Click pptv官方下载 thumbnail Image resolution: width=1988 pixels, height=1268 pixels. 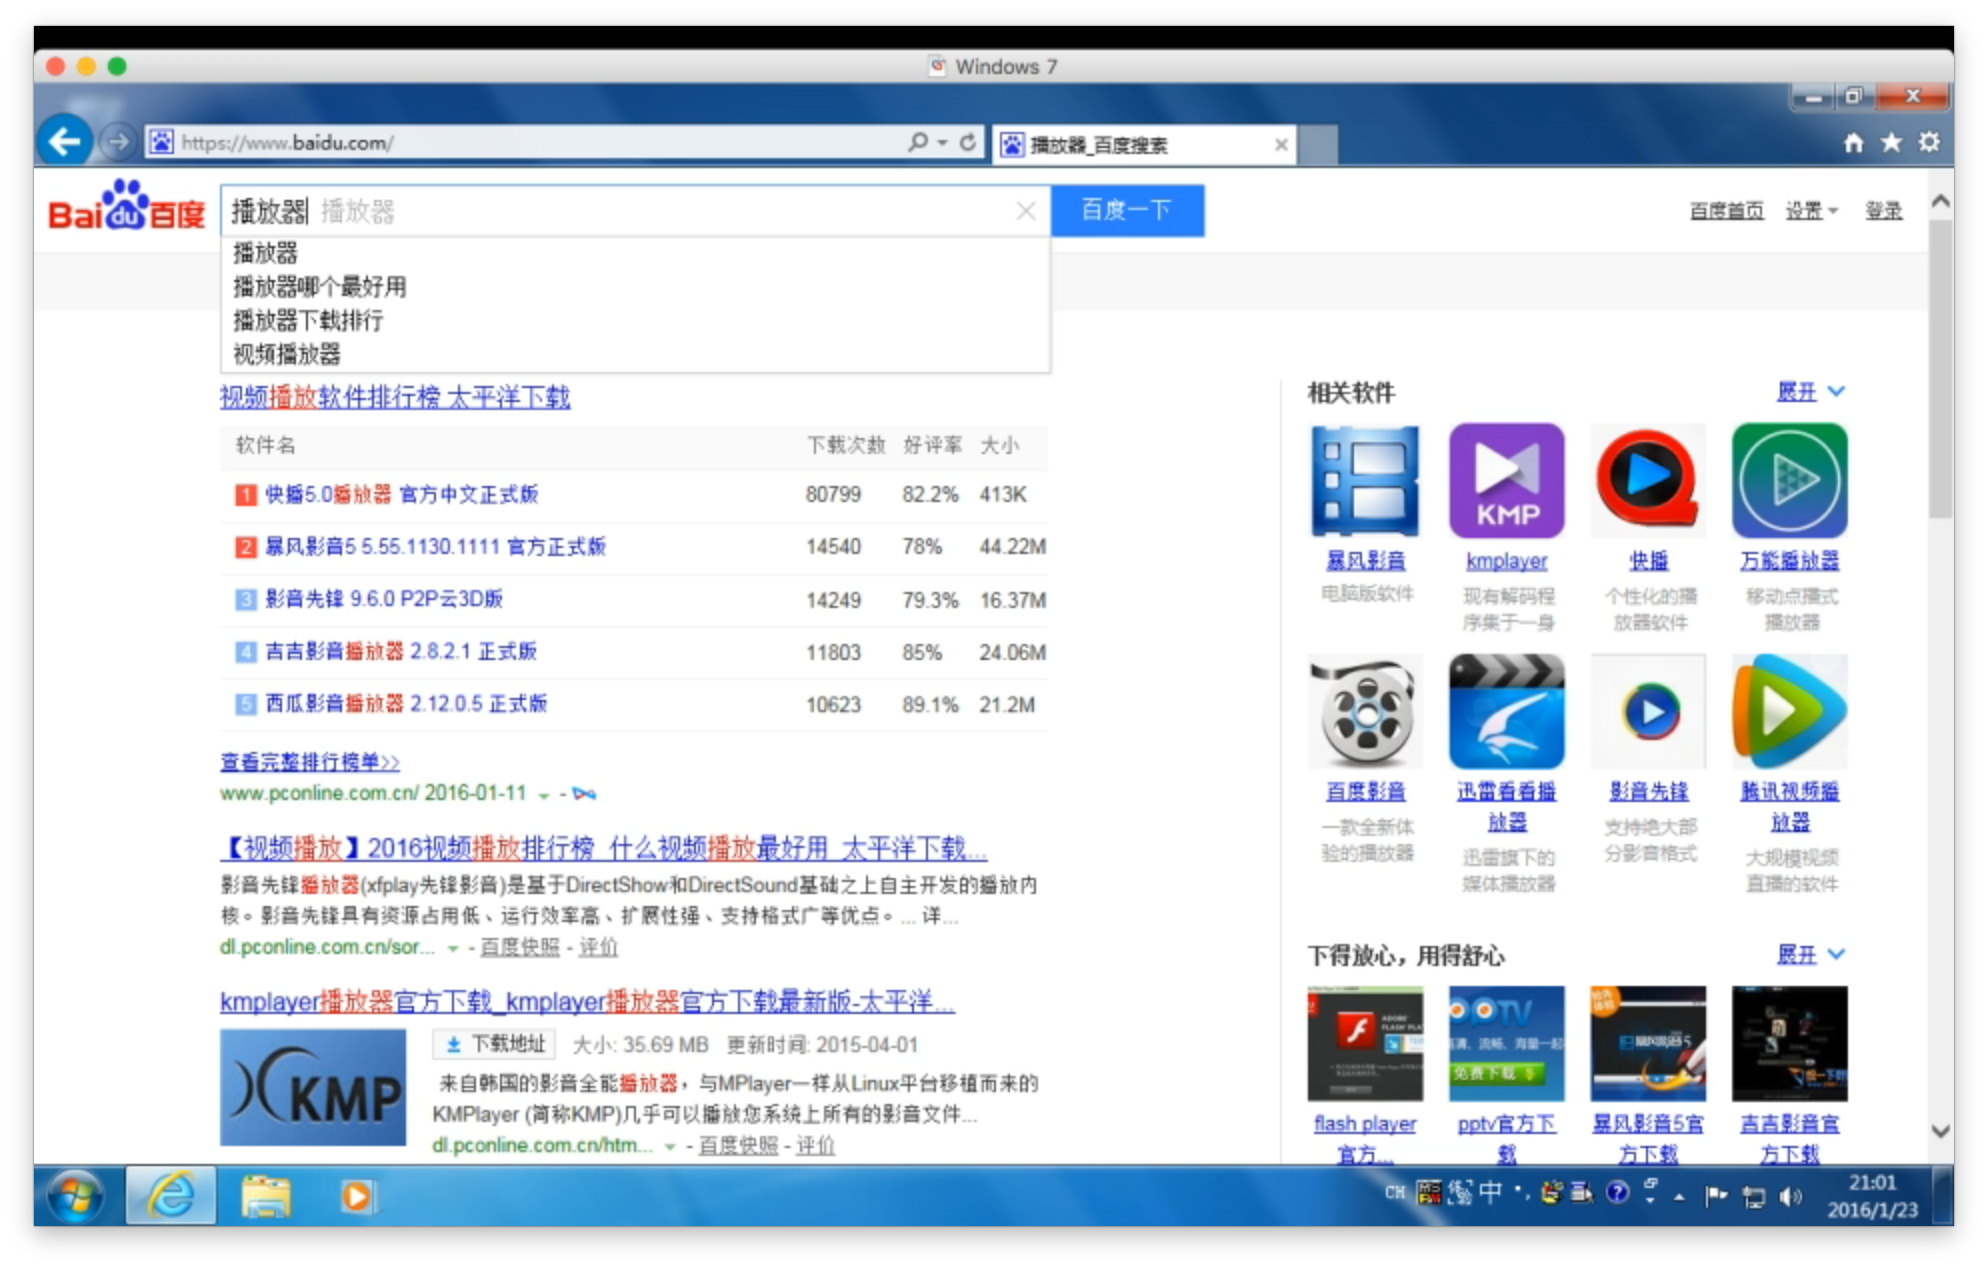coord(1506,1044)
